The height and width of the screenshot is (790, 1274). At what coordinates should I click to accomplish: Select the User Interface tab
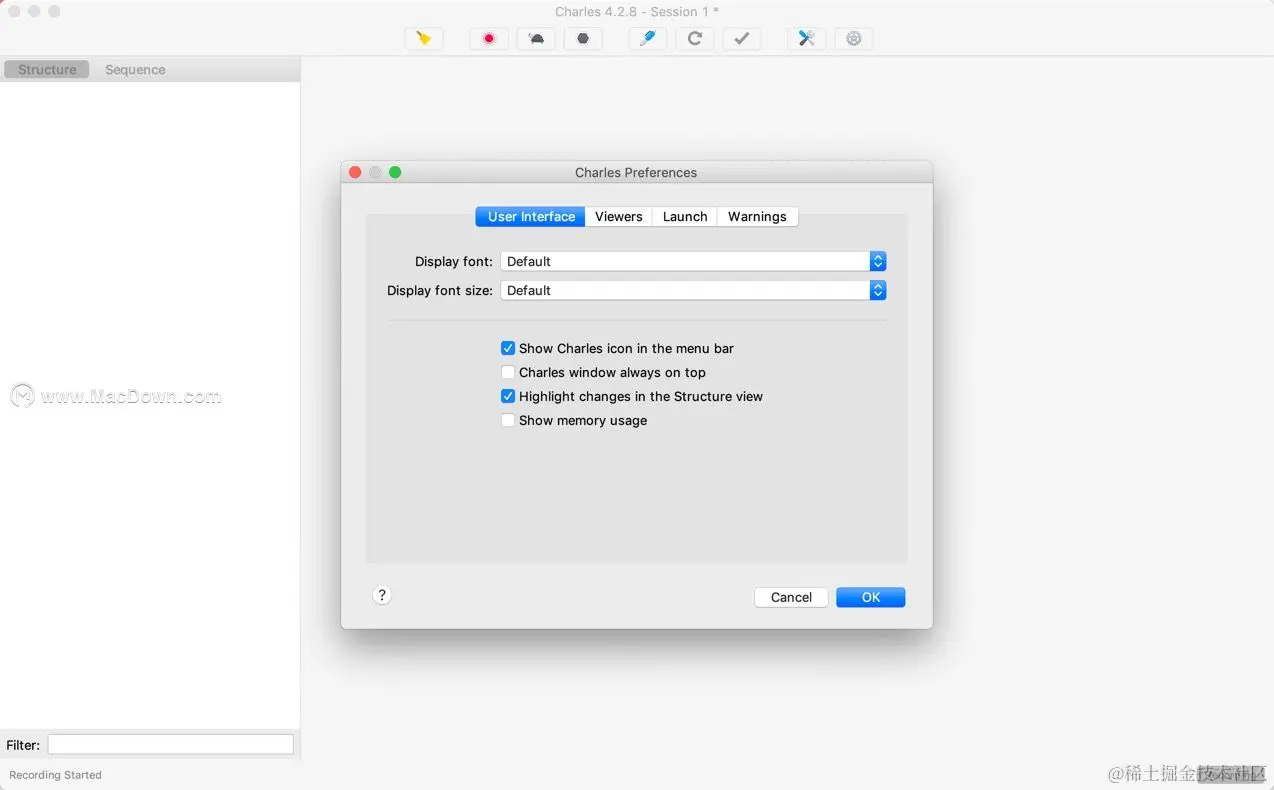[531, 216]
